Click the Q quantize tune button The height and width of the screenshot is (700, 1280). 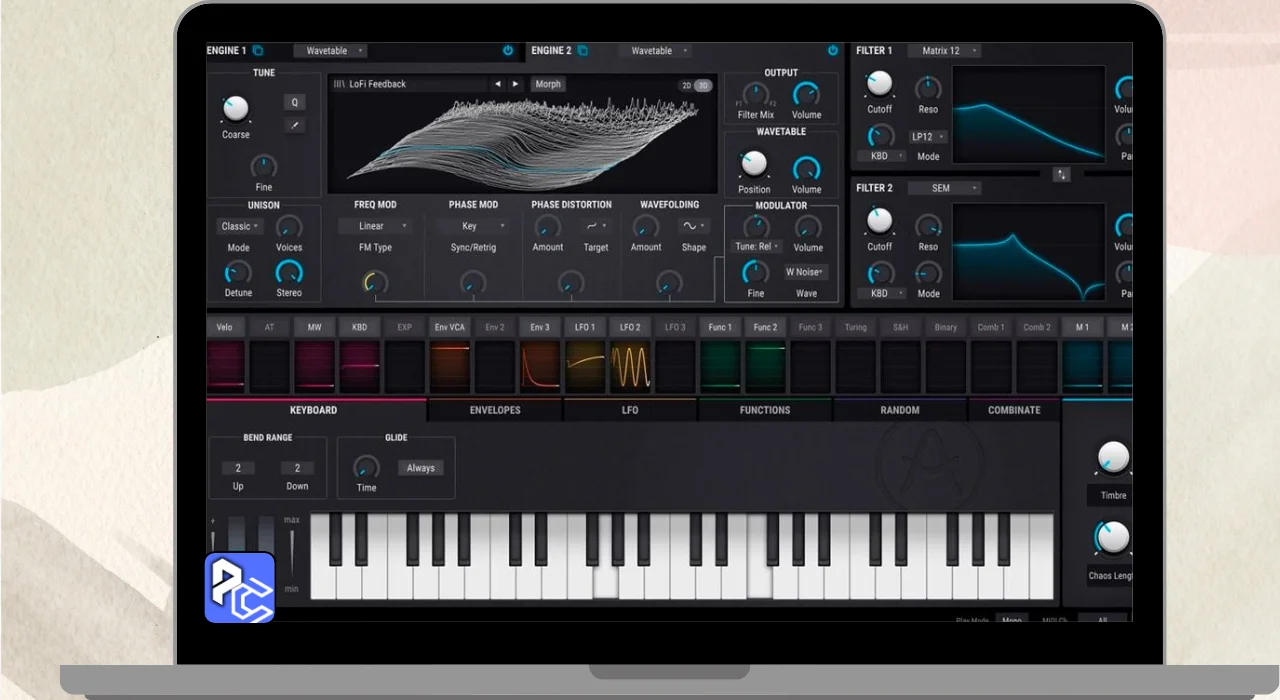click(294, 102)
